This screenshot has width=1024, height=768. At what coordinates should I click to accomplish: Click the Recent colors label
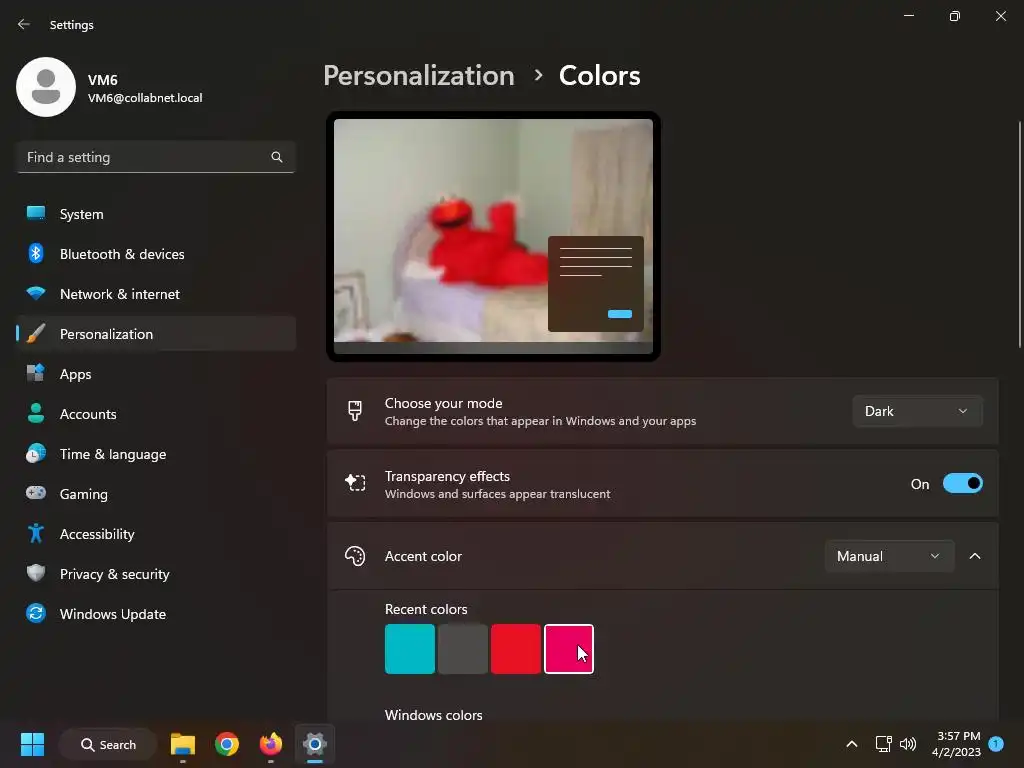pyautogui.click(x=426, y=609)
